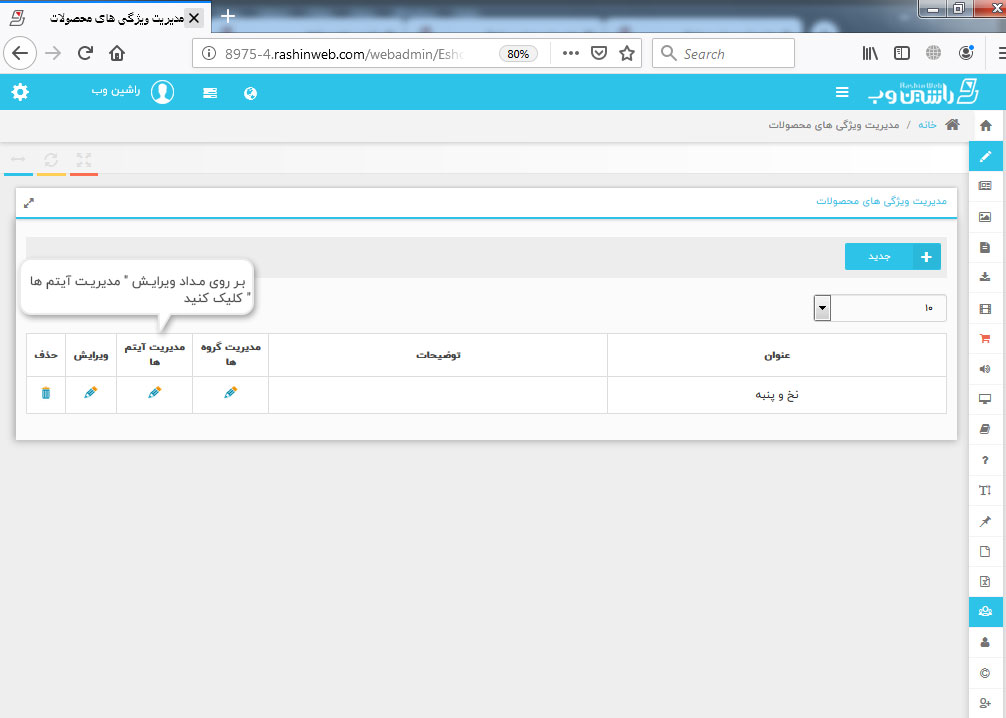Open the newspaper item in the sidebar
1006x718 pixels.
coord(985,186)
